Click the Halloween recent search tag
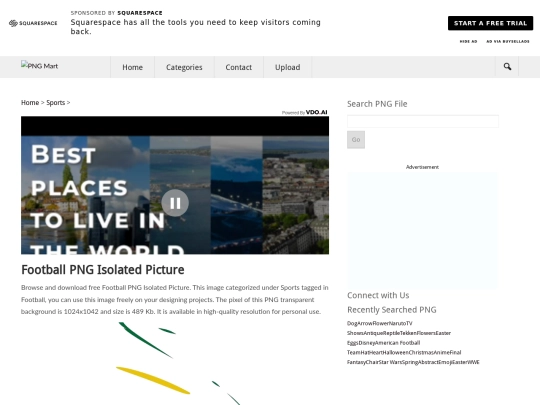Viewport: 540px width, 405px height. coord(395,352)
